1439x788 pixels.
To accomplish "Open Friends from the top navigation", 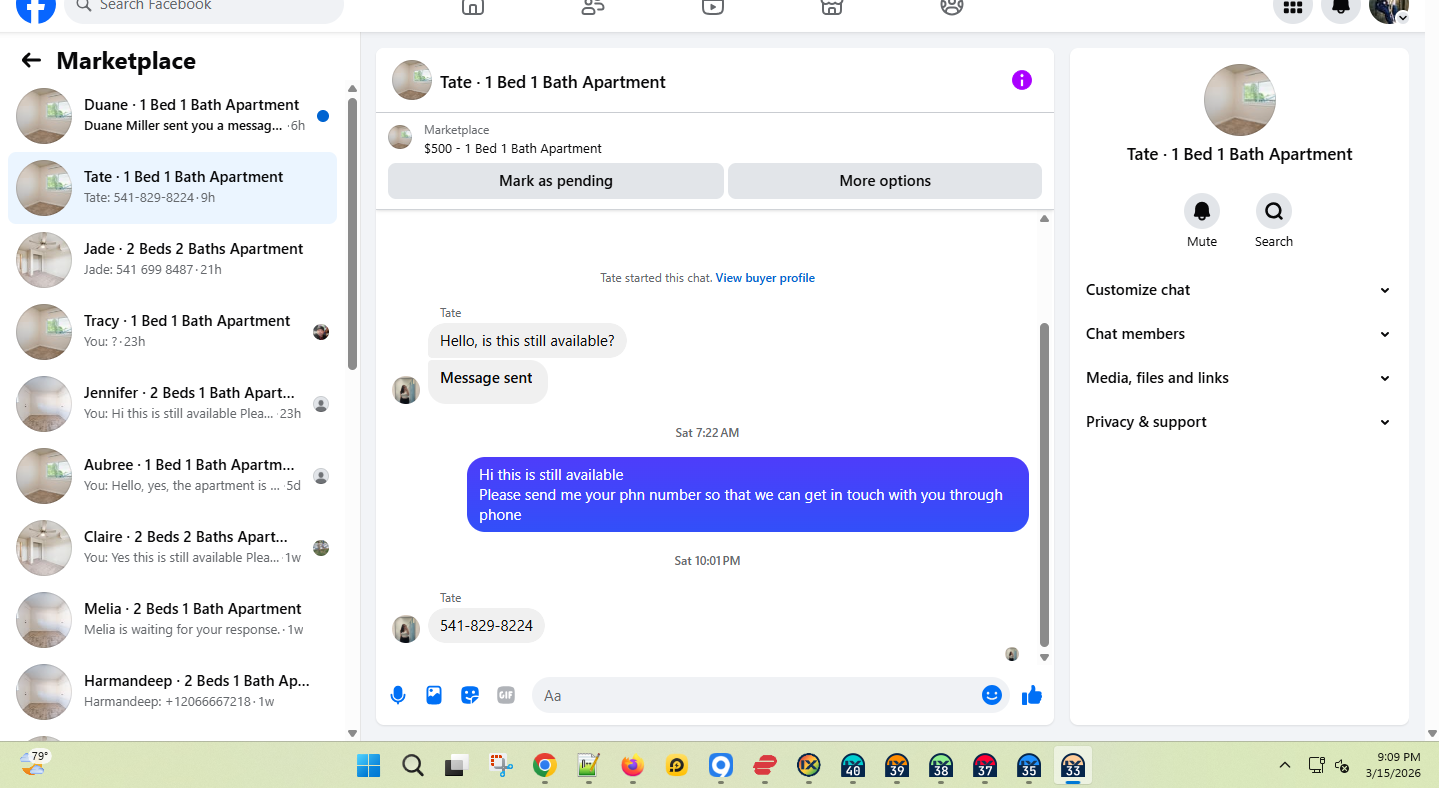I will pos(593,7).
